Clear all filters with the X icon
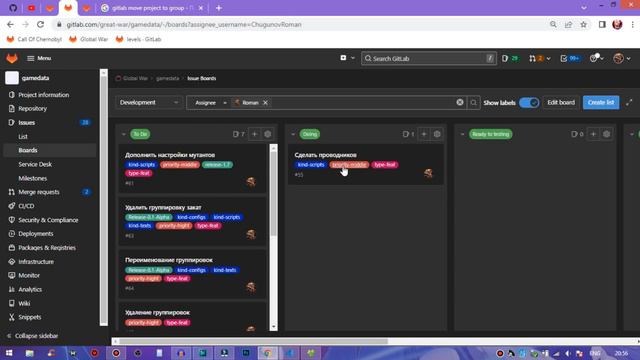This screenshot has height=360, width=640. click(x=460, y=102)
